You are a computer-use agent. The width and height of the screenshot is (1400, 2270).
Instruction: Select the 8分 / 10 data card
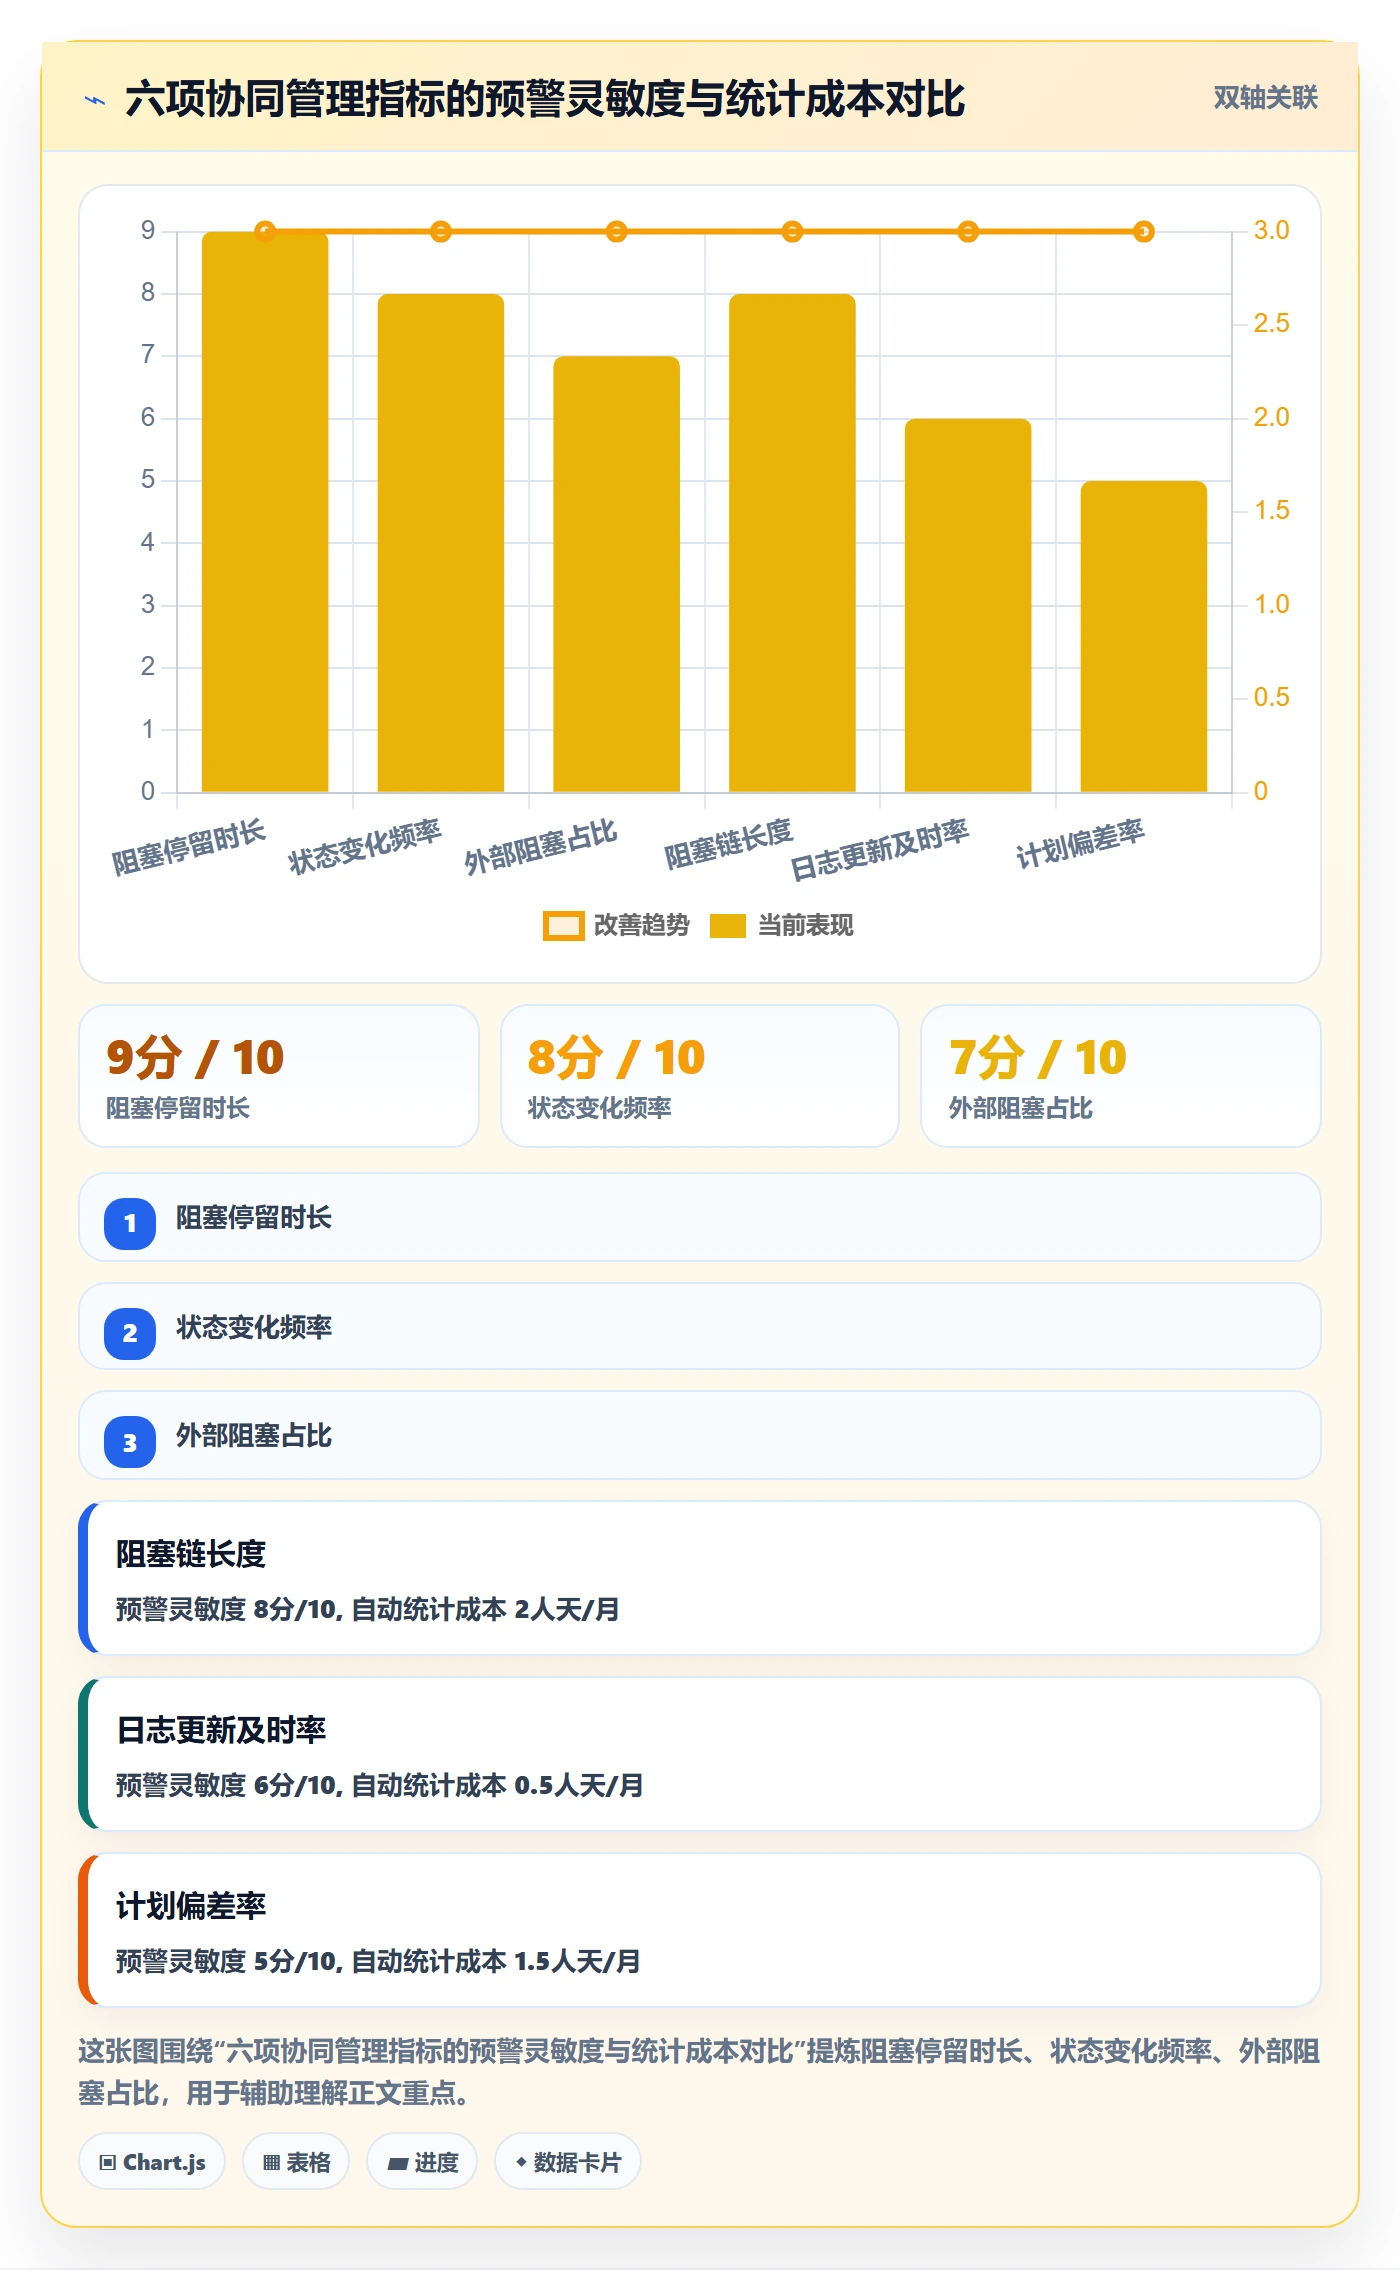click(x=700, y=1076)
